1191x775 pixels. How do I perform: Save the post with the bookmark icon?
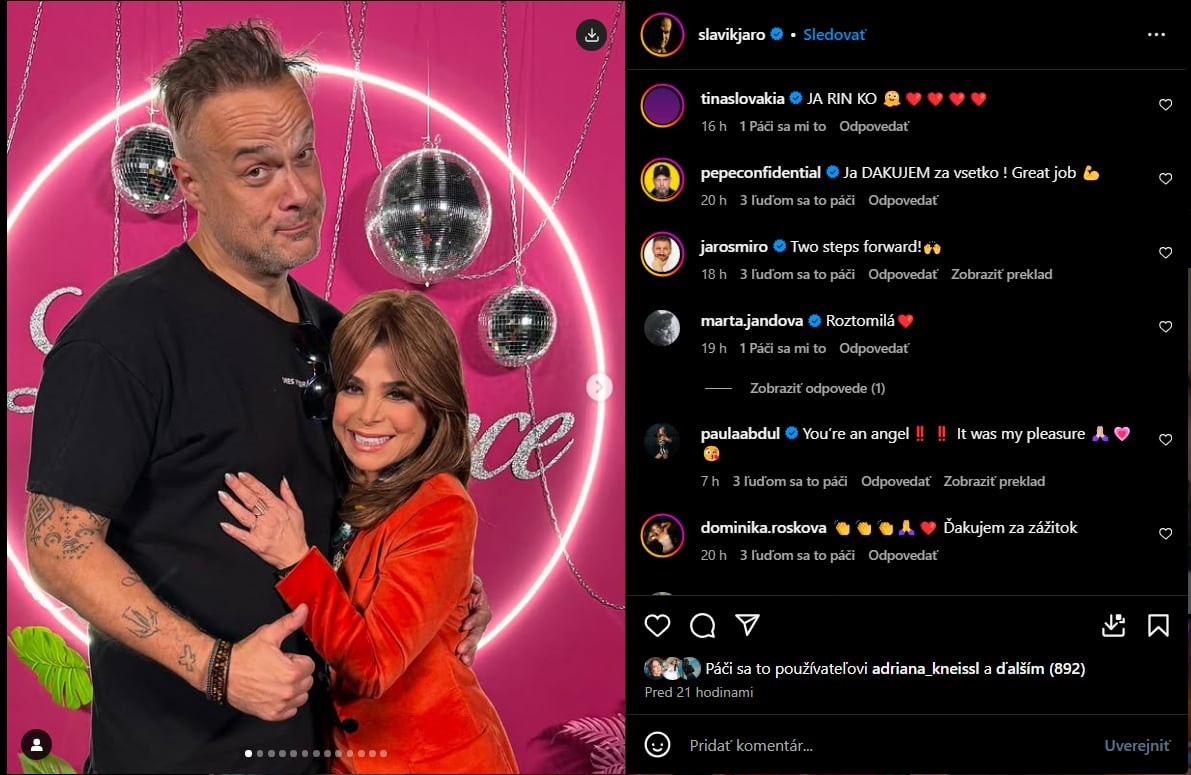pos(1158,625)
